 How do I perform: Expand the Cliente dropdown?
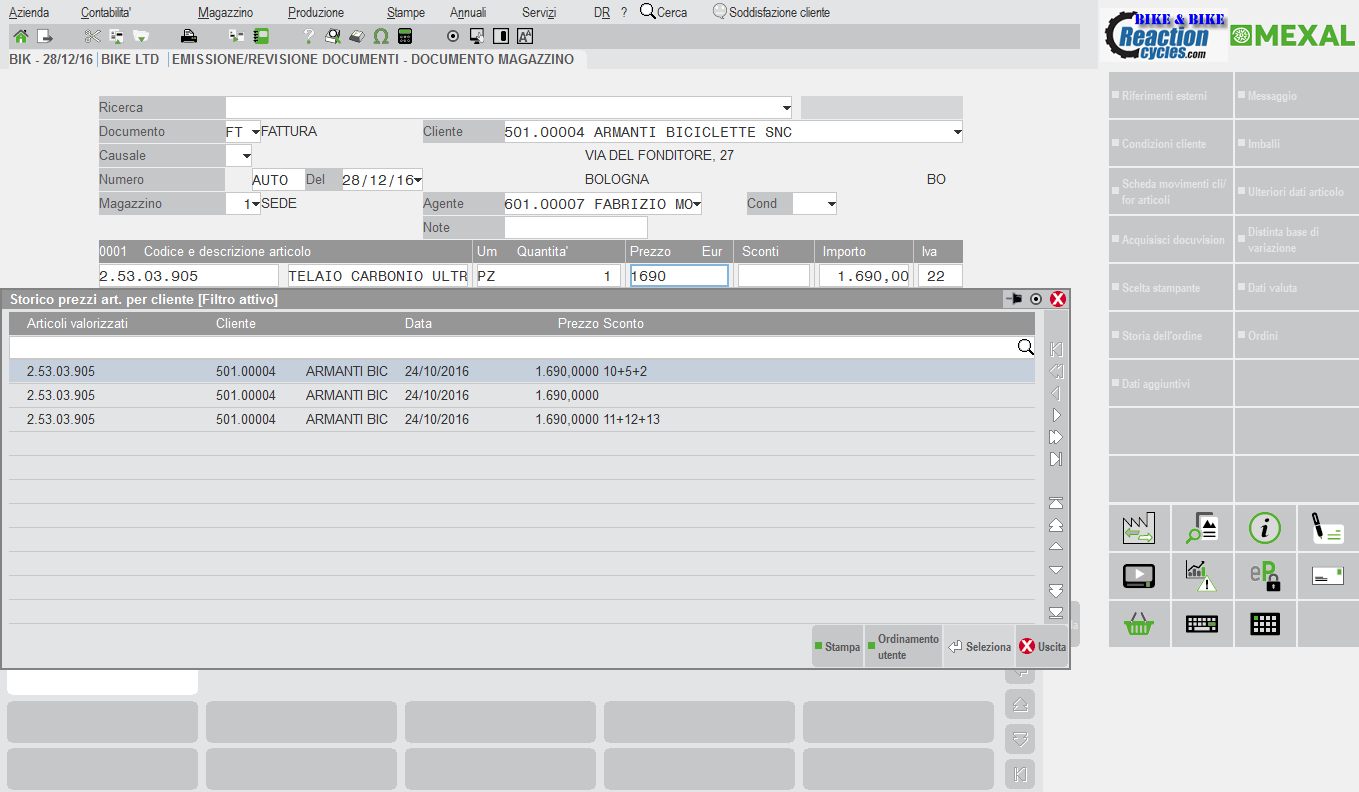pos(956,132)
